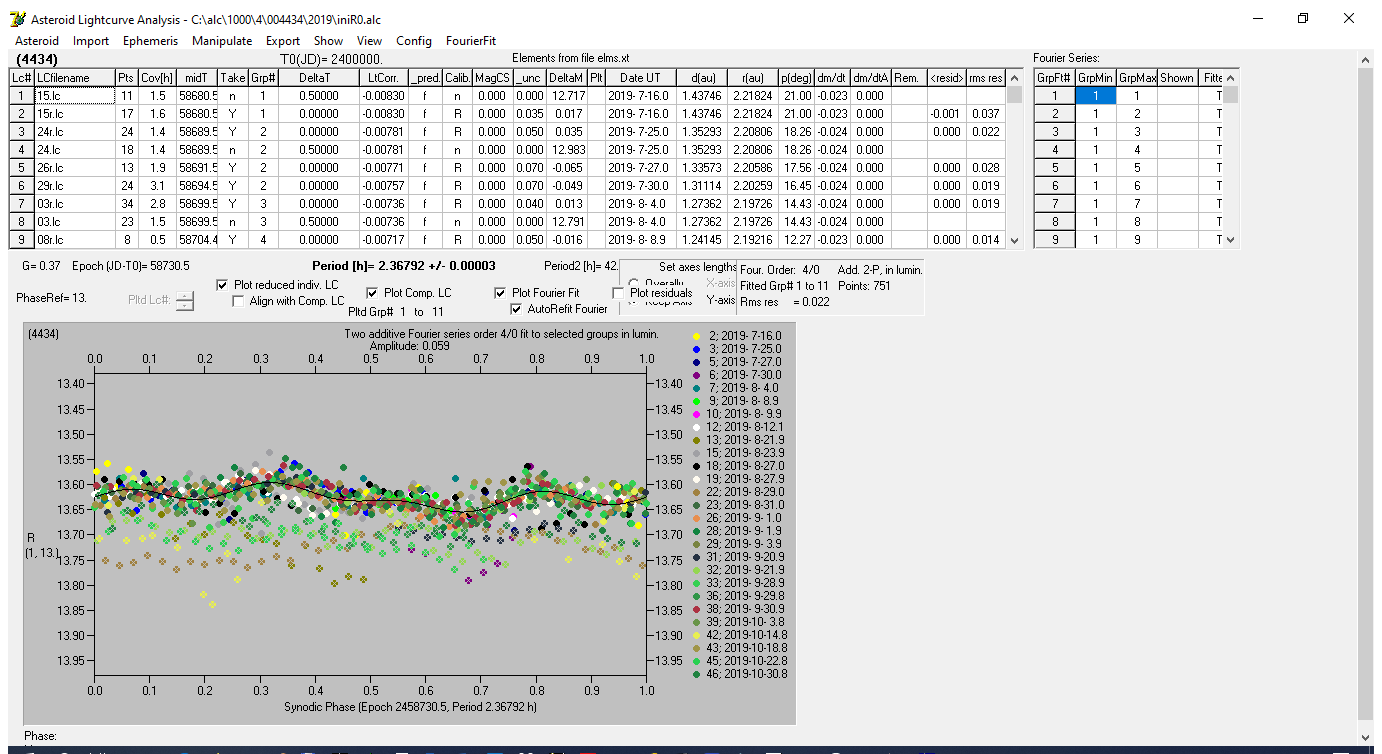This screenshot has width=1382, height=754.
Task: Click DeltaM value 12.717
Action: [x=566, y=95]
